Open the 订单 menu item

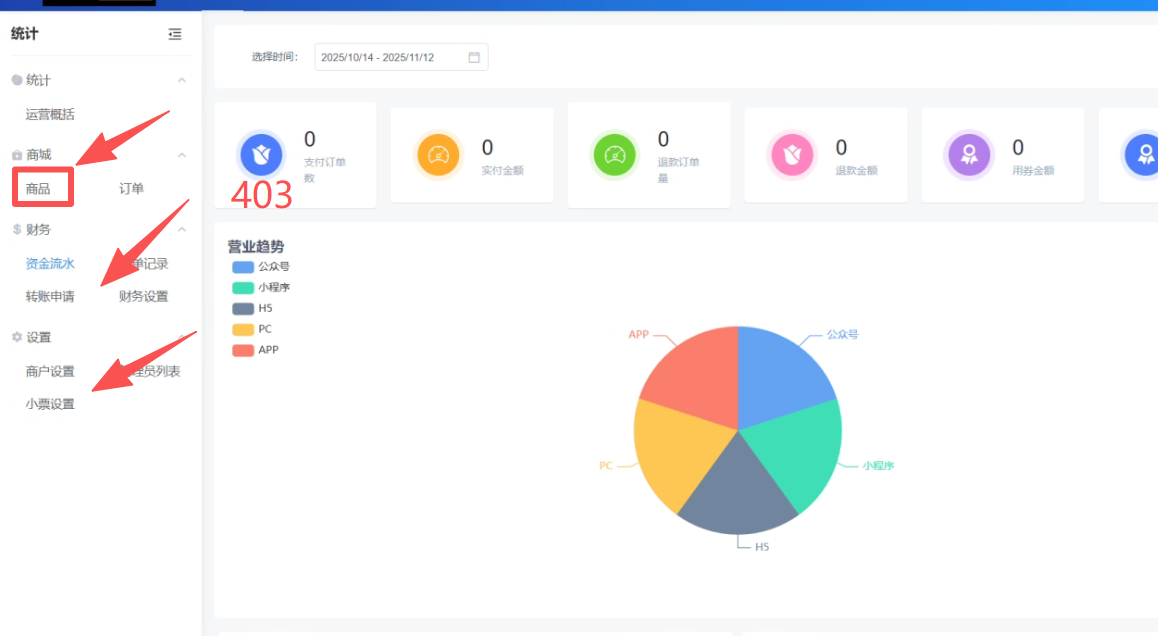pyautogui.click(x=131, y=188)
